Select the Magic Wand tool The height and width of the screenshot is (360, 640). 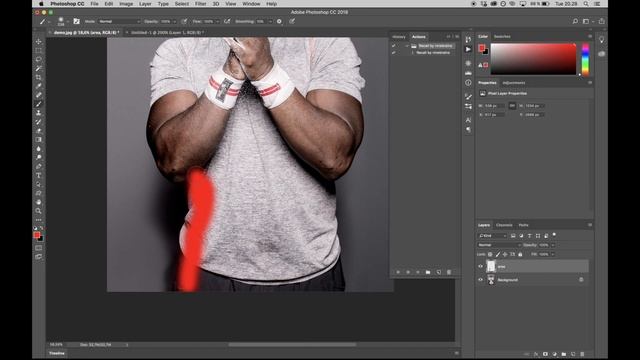click(38, 68)
